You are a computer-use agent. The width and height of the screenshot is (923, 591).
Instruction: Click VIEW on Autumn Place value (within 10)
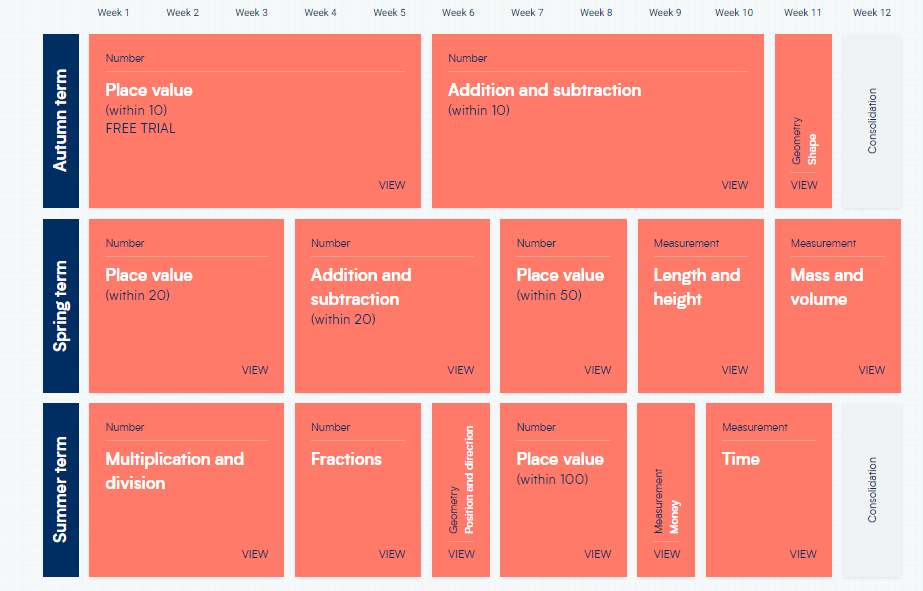pyautogui.click(x=392, y=185)
